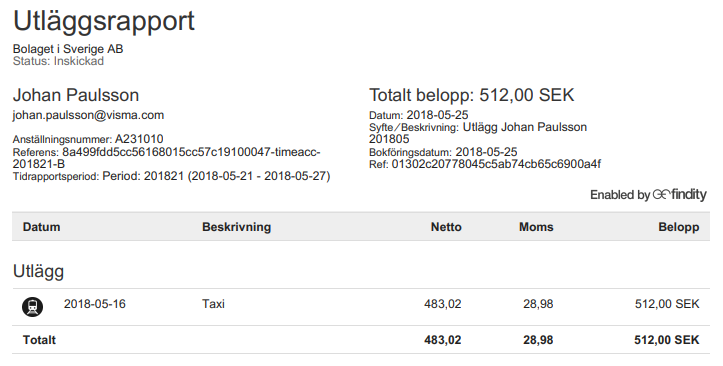This screenshot has width=723, height=366.
Task: Select the Utlägg section heading
Action: click(x=38, y=272)
